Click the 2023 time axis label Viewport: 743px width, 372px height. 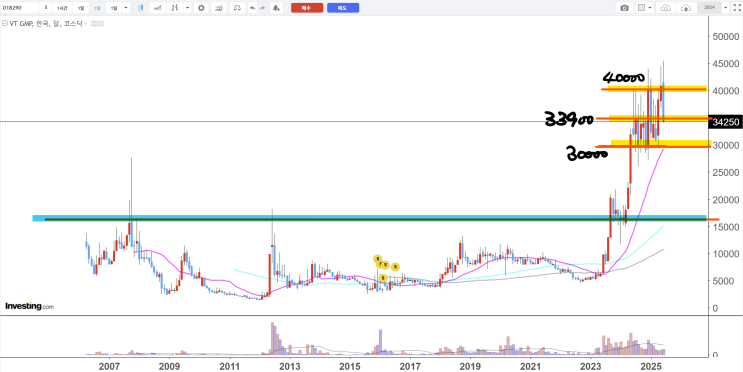click(x=591, y=366)
